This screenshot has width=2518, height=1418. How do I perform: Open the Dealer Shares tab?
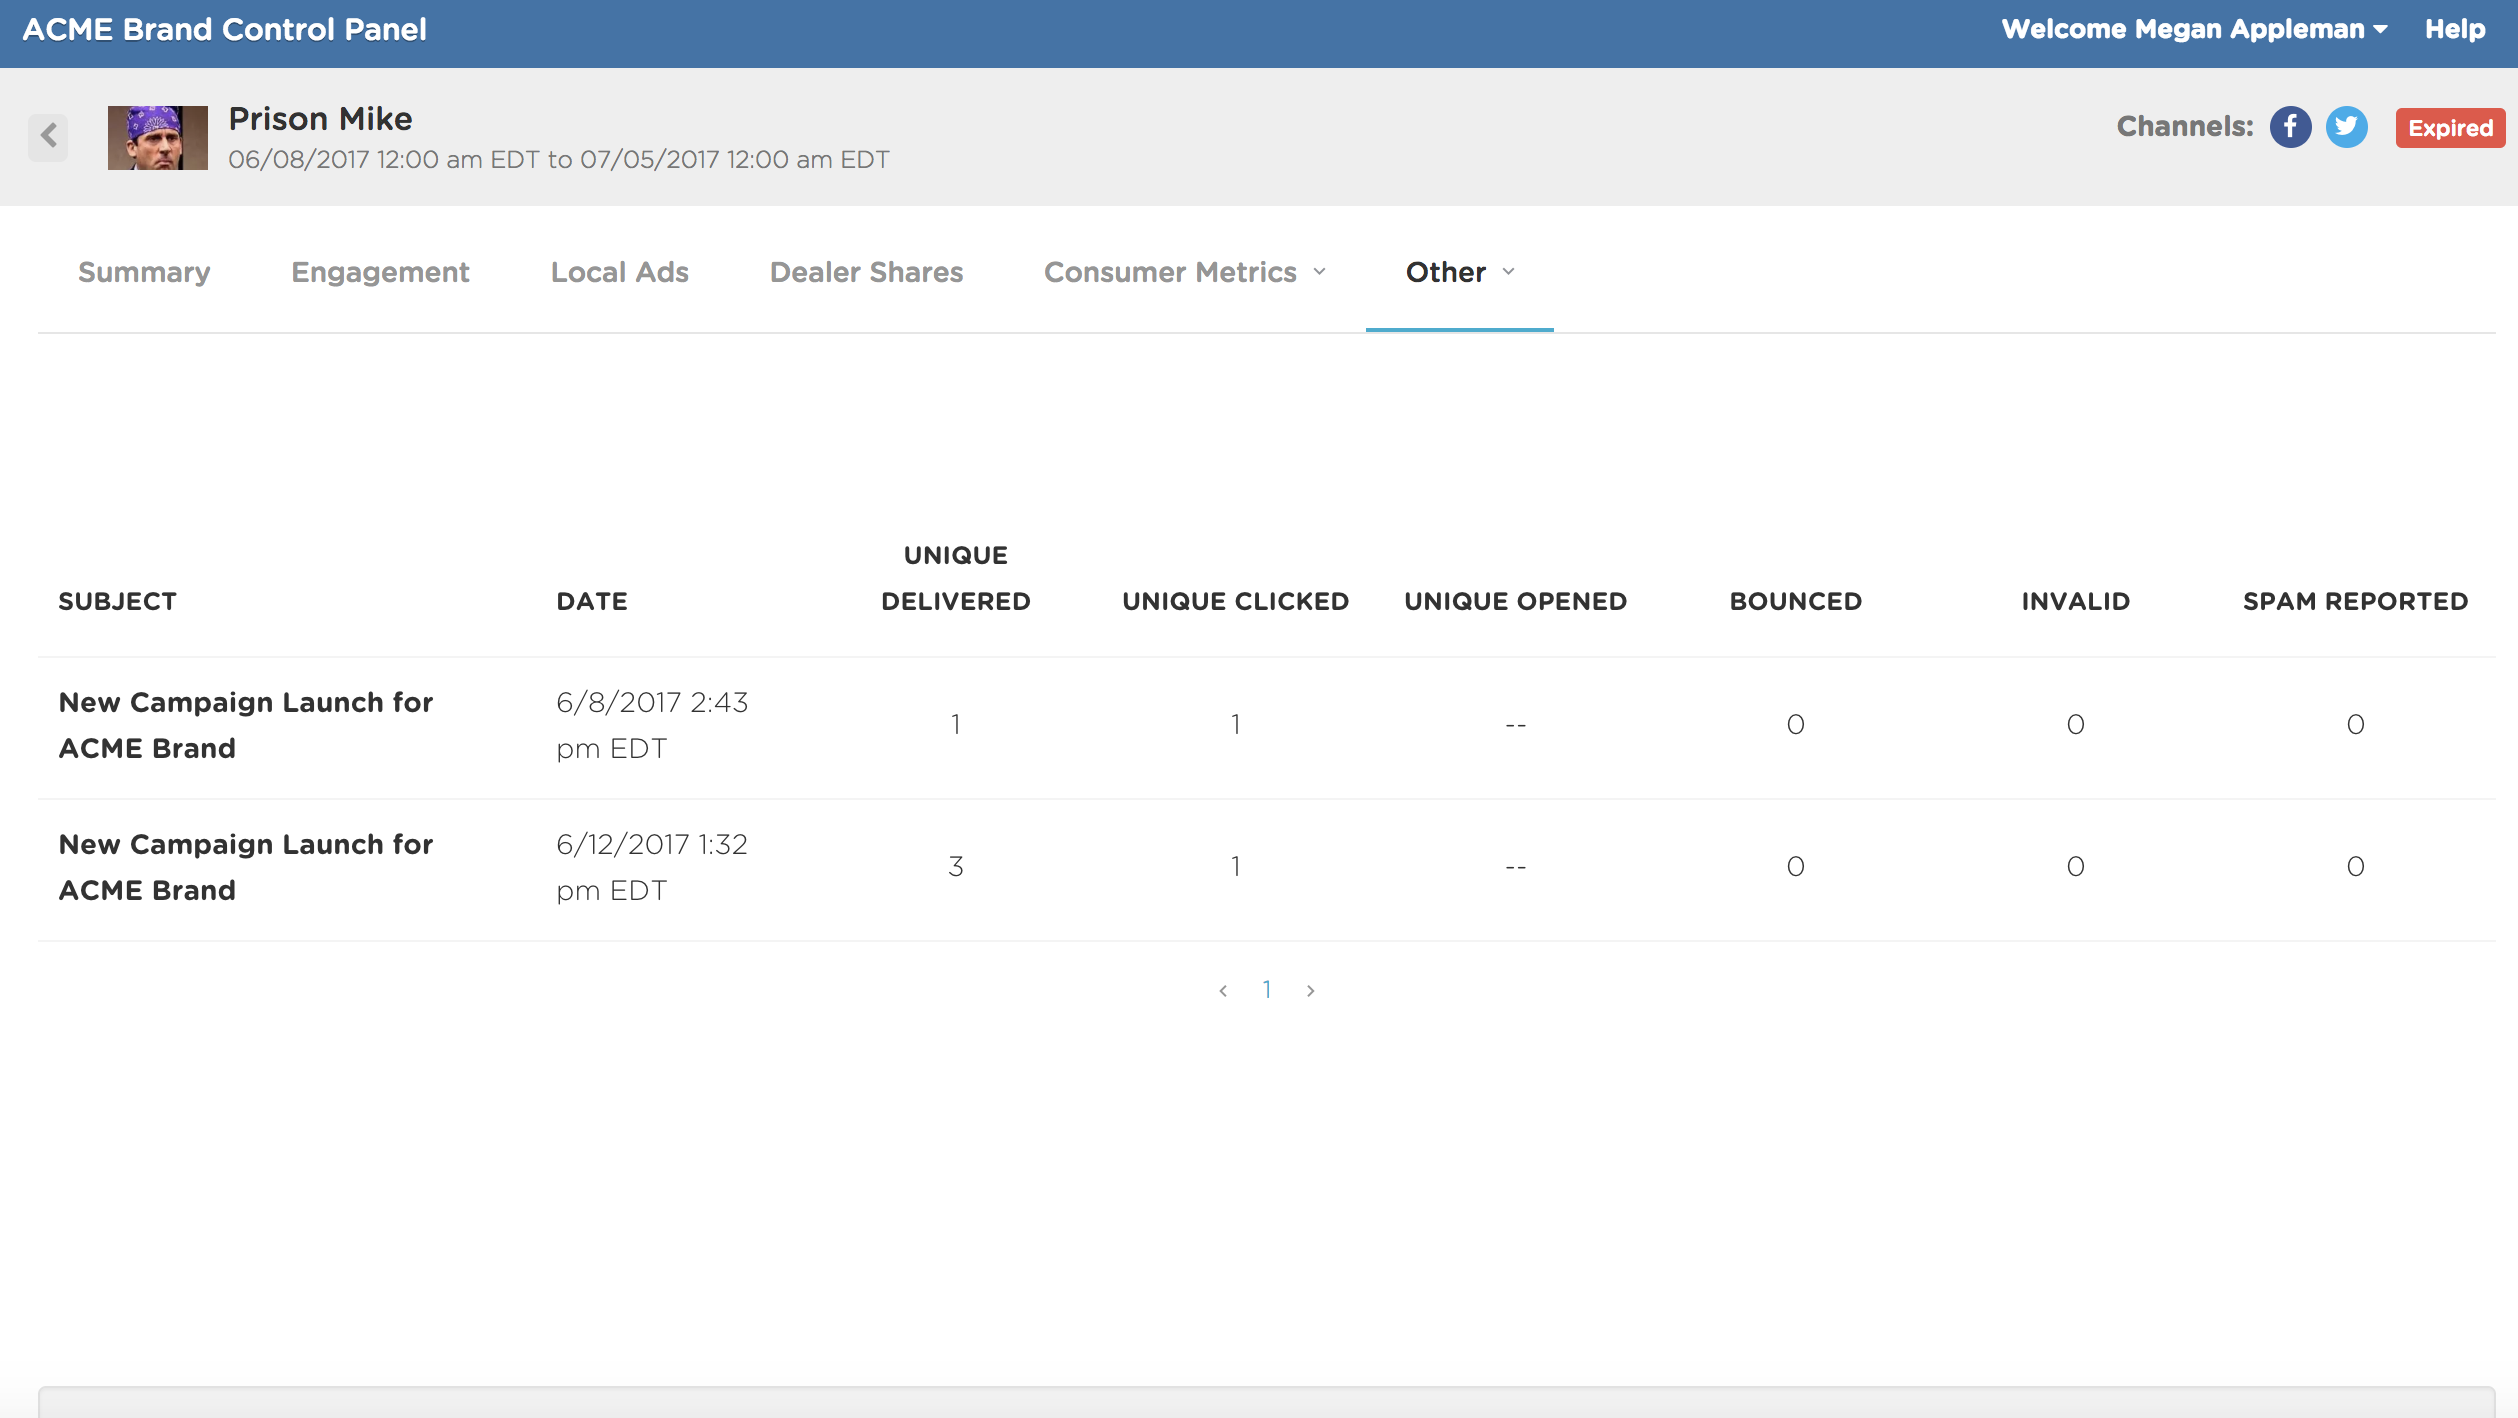866,272
